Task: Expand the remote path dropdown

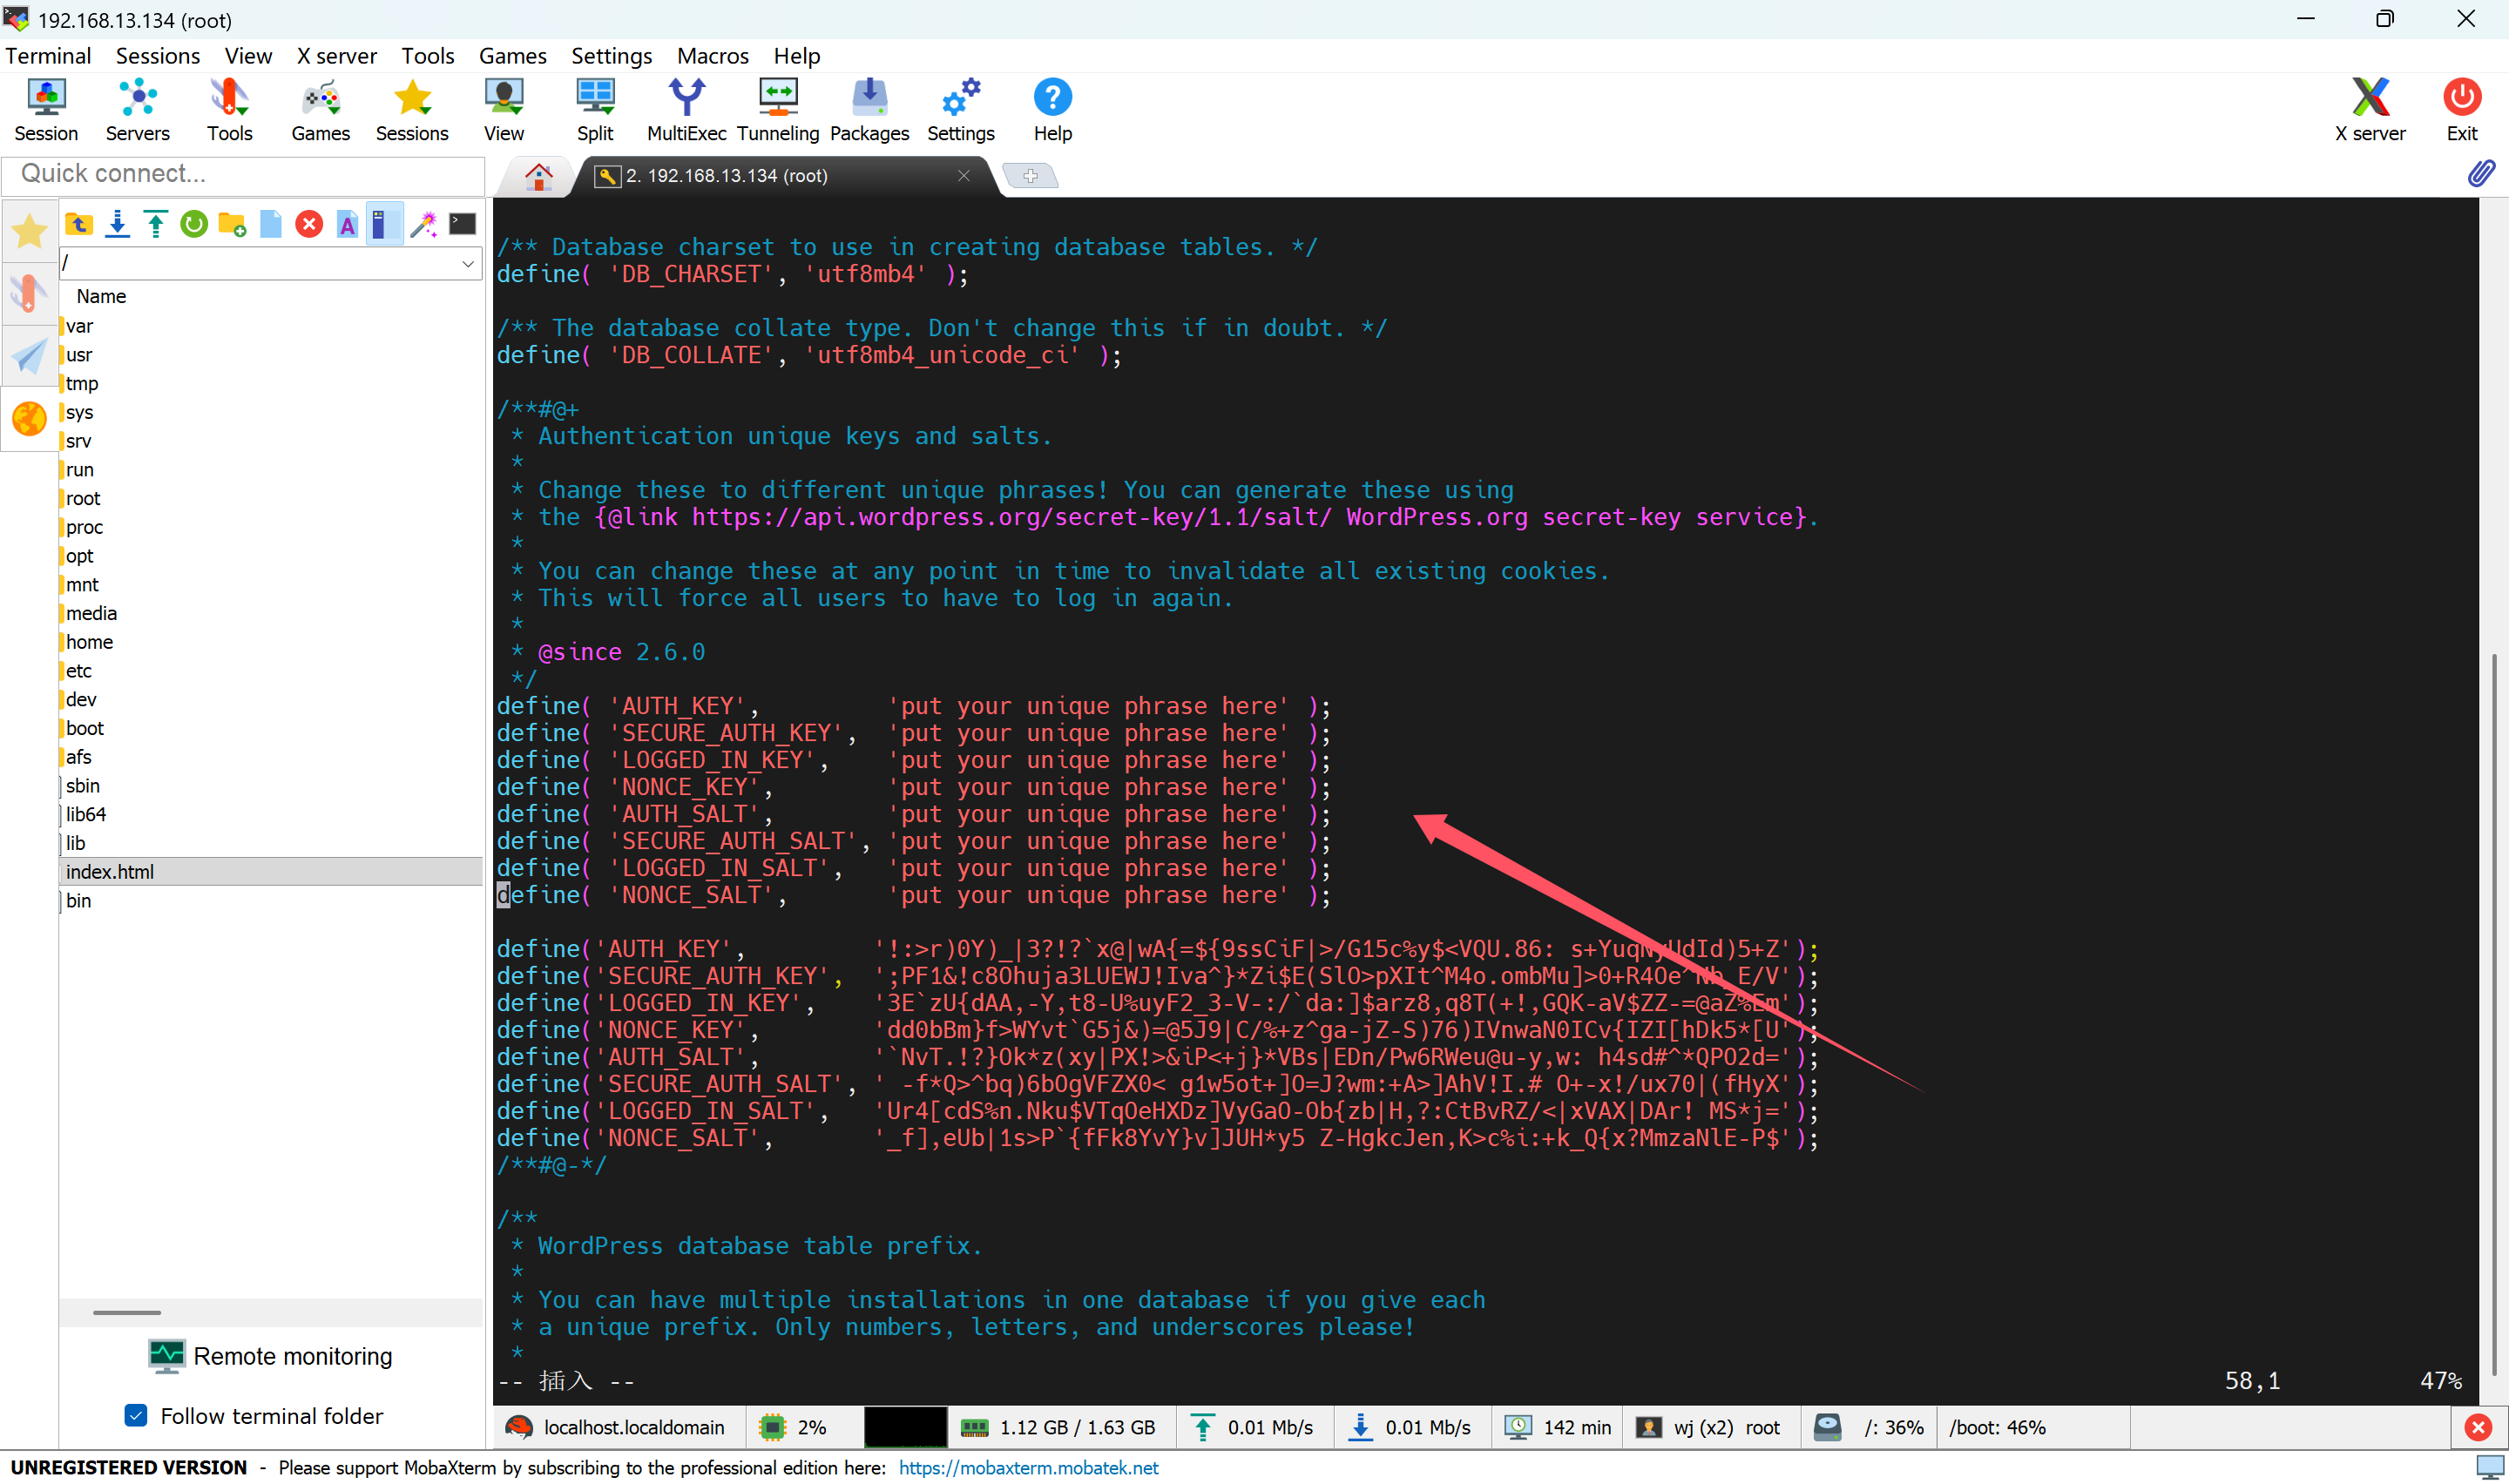Action: (x=467, y=264)
